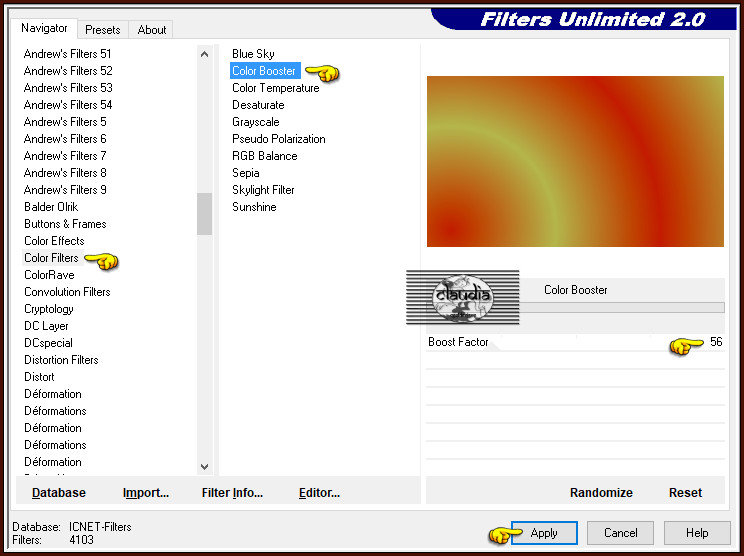Select the Color Effects category
Screen dimensions: 744x556
(x=54, y=241)
